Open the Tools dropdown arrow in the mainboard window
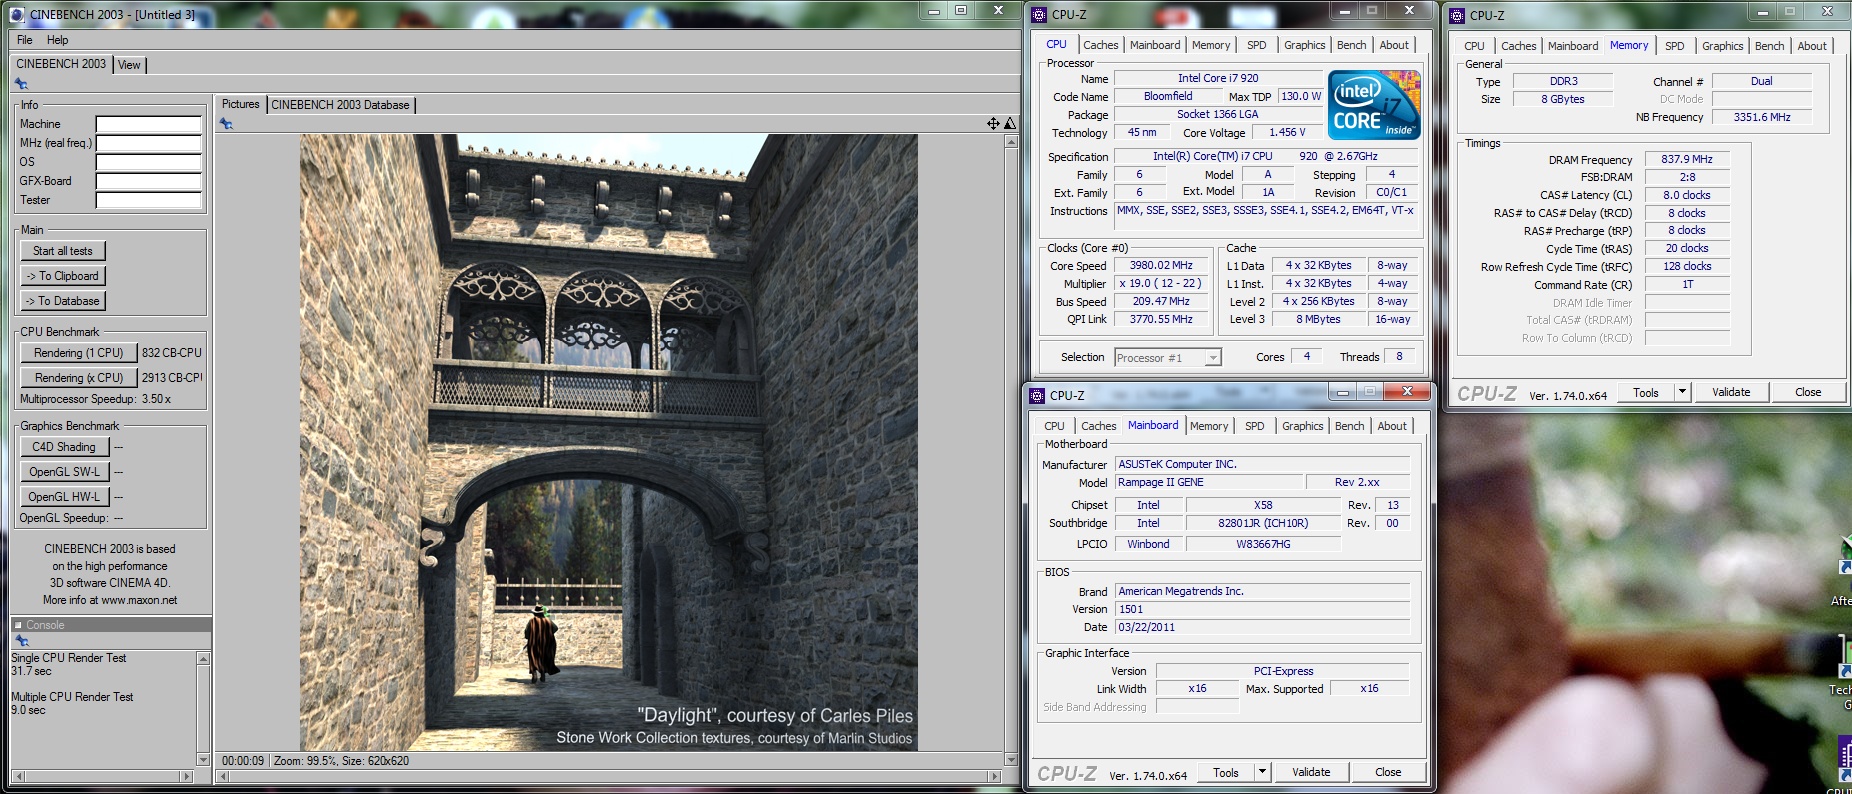Screen dimensions: 1852x794 1262,772
